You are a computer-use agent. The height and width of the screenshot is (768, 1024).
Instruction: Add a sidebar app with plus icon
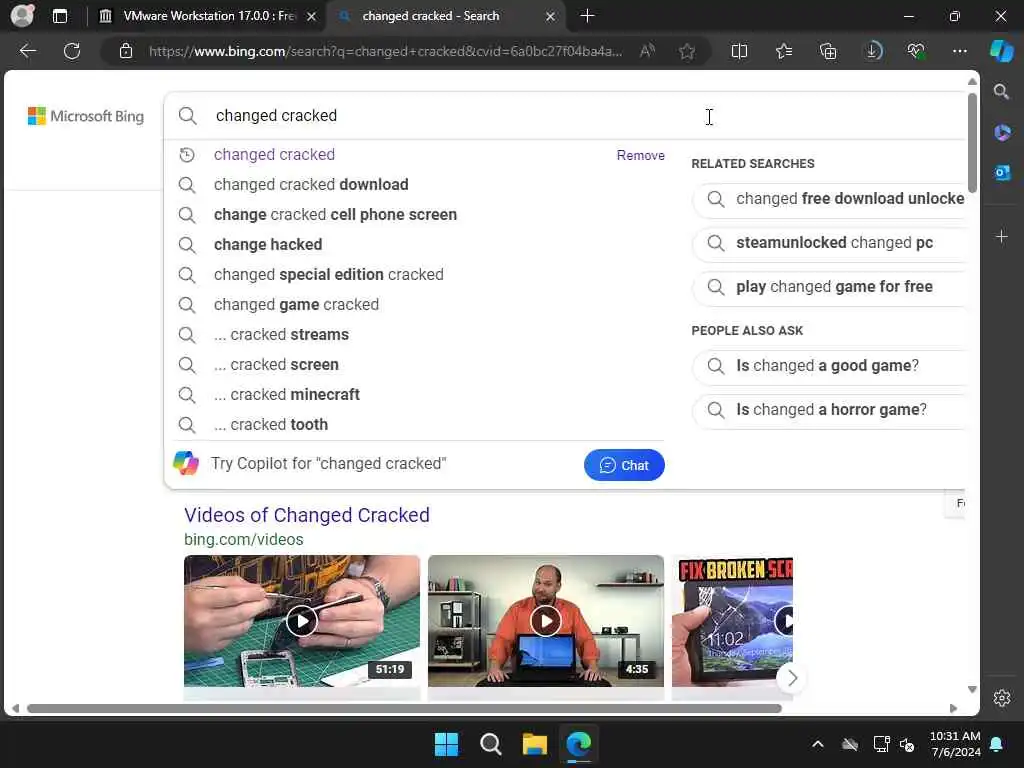(x=1002, y=236)
